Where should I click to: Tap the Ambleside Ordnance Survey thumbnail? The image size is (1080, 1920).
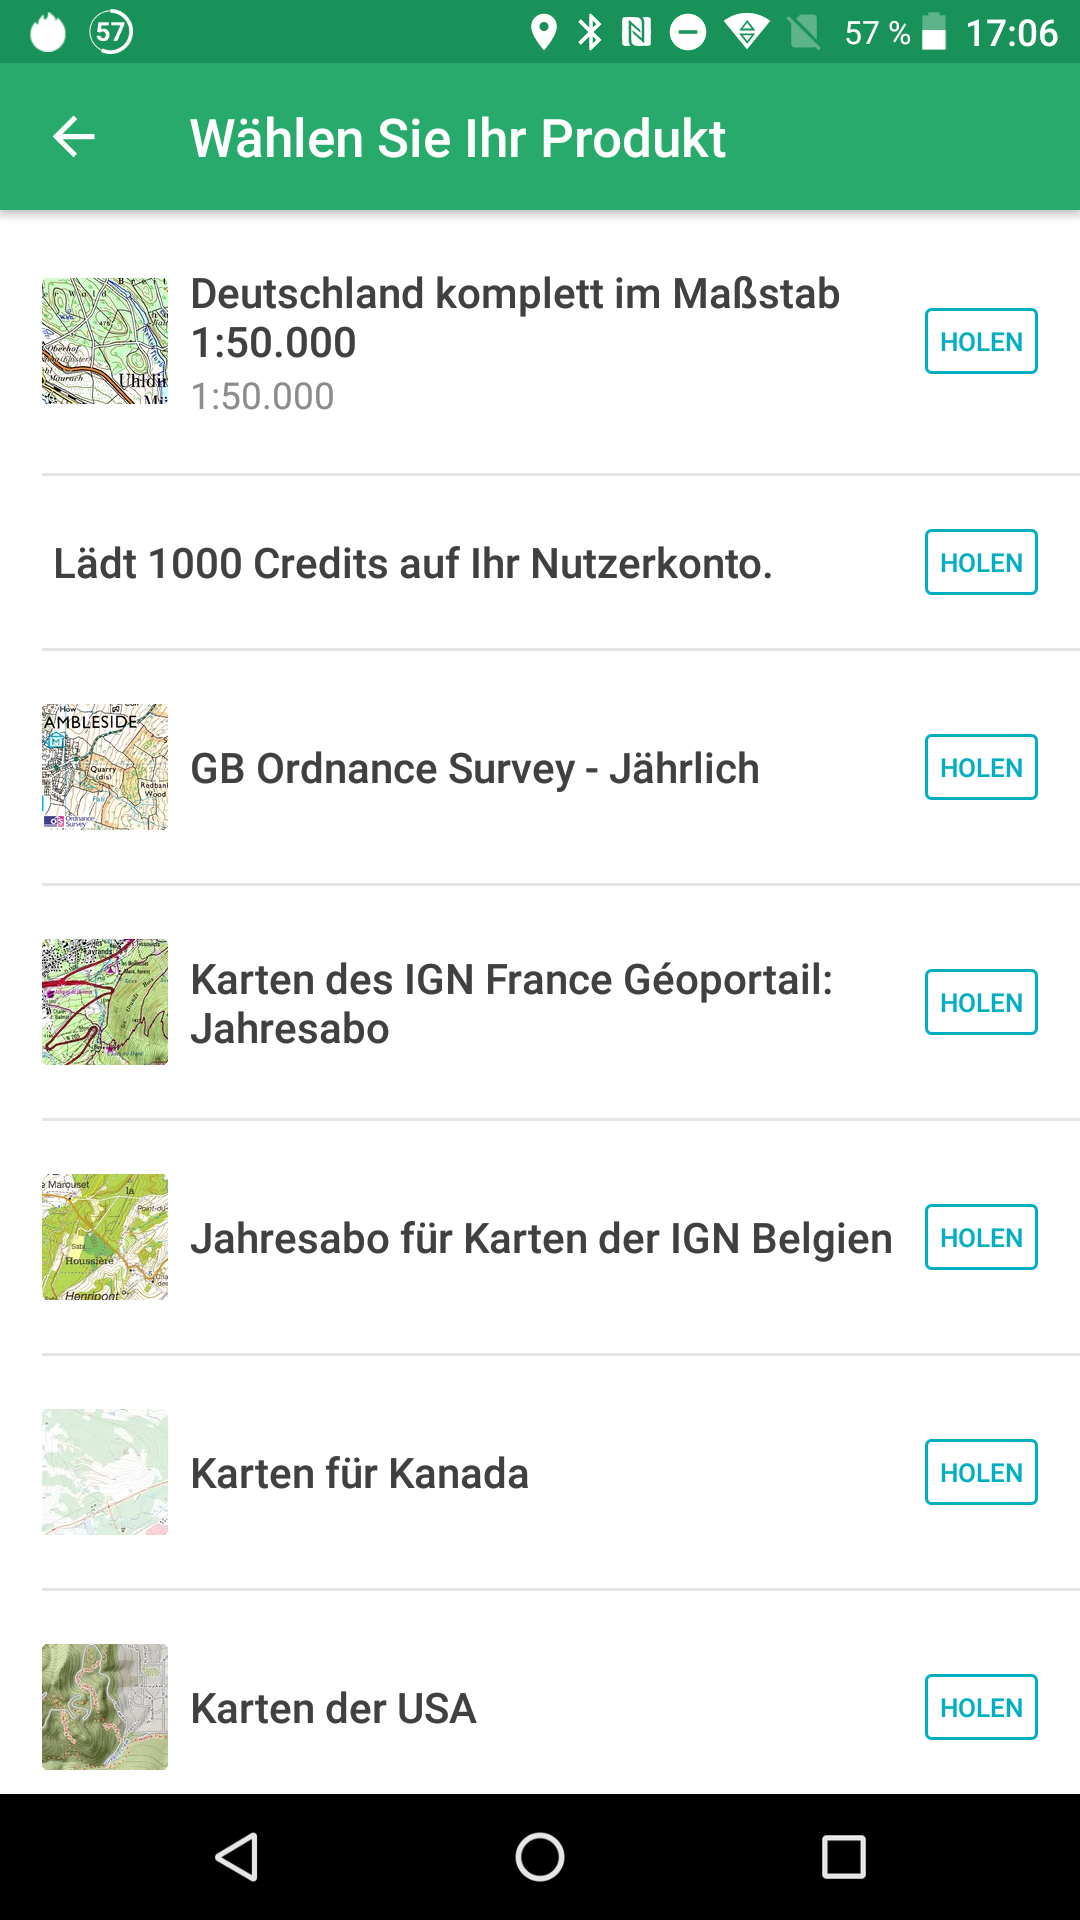[x=105, y=767]
